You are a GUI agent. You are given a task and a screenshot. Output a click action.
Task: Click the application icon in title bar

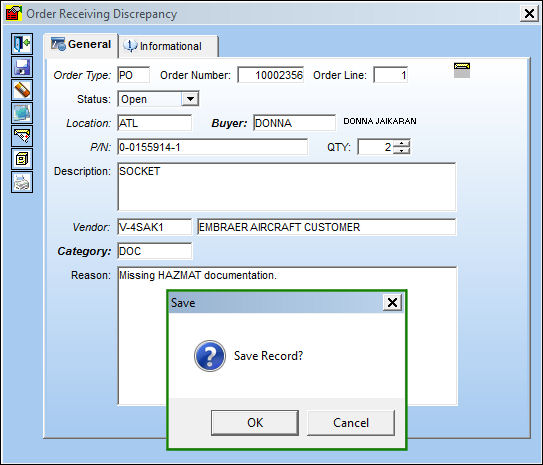coord(14,14)
